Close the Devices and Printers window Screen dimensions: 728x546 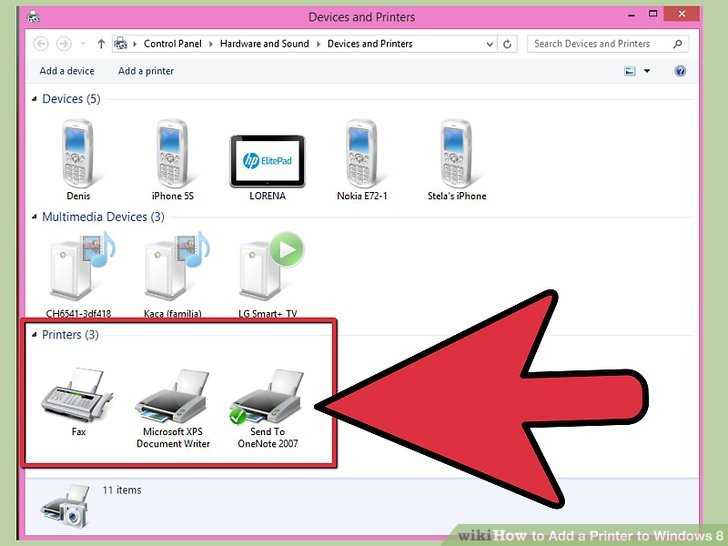pos(682,14)
